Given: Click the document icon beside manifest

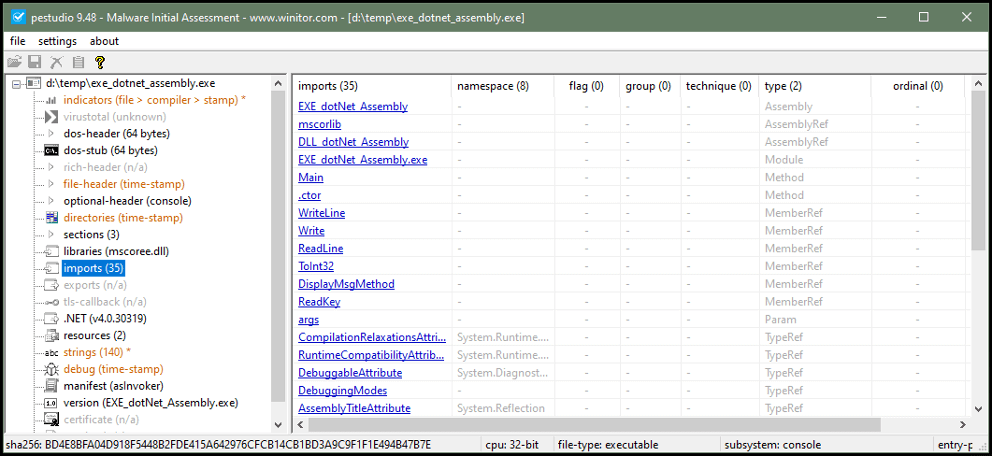Looking at the screenshot, I should pyautogui.click(x=51, y=386).
